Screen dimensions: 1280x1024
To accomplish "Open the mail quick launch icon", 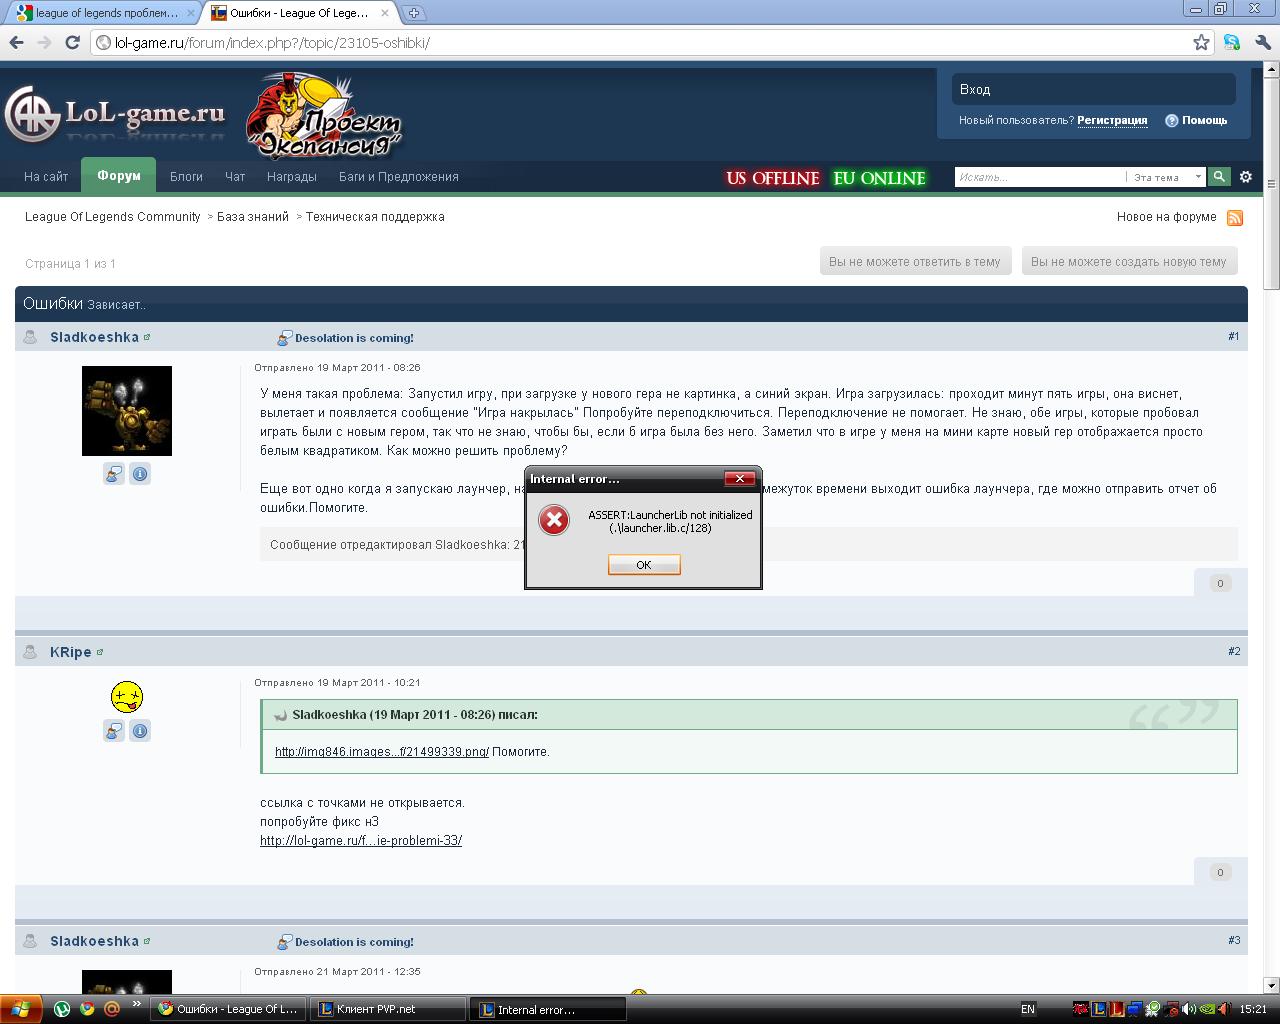I will (112, 1010).
